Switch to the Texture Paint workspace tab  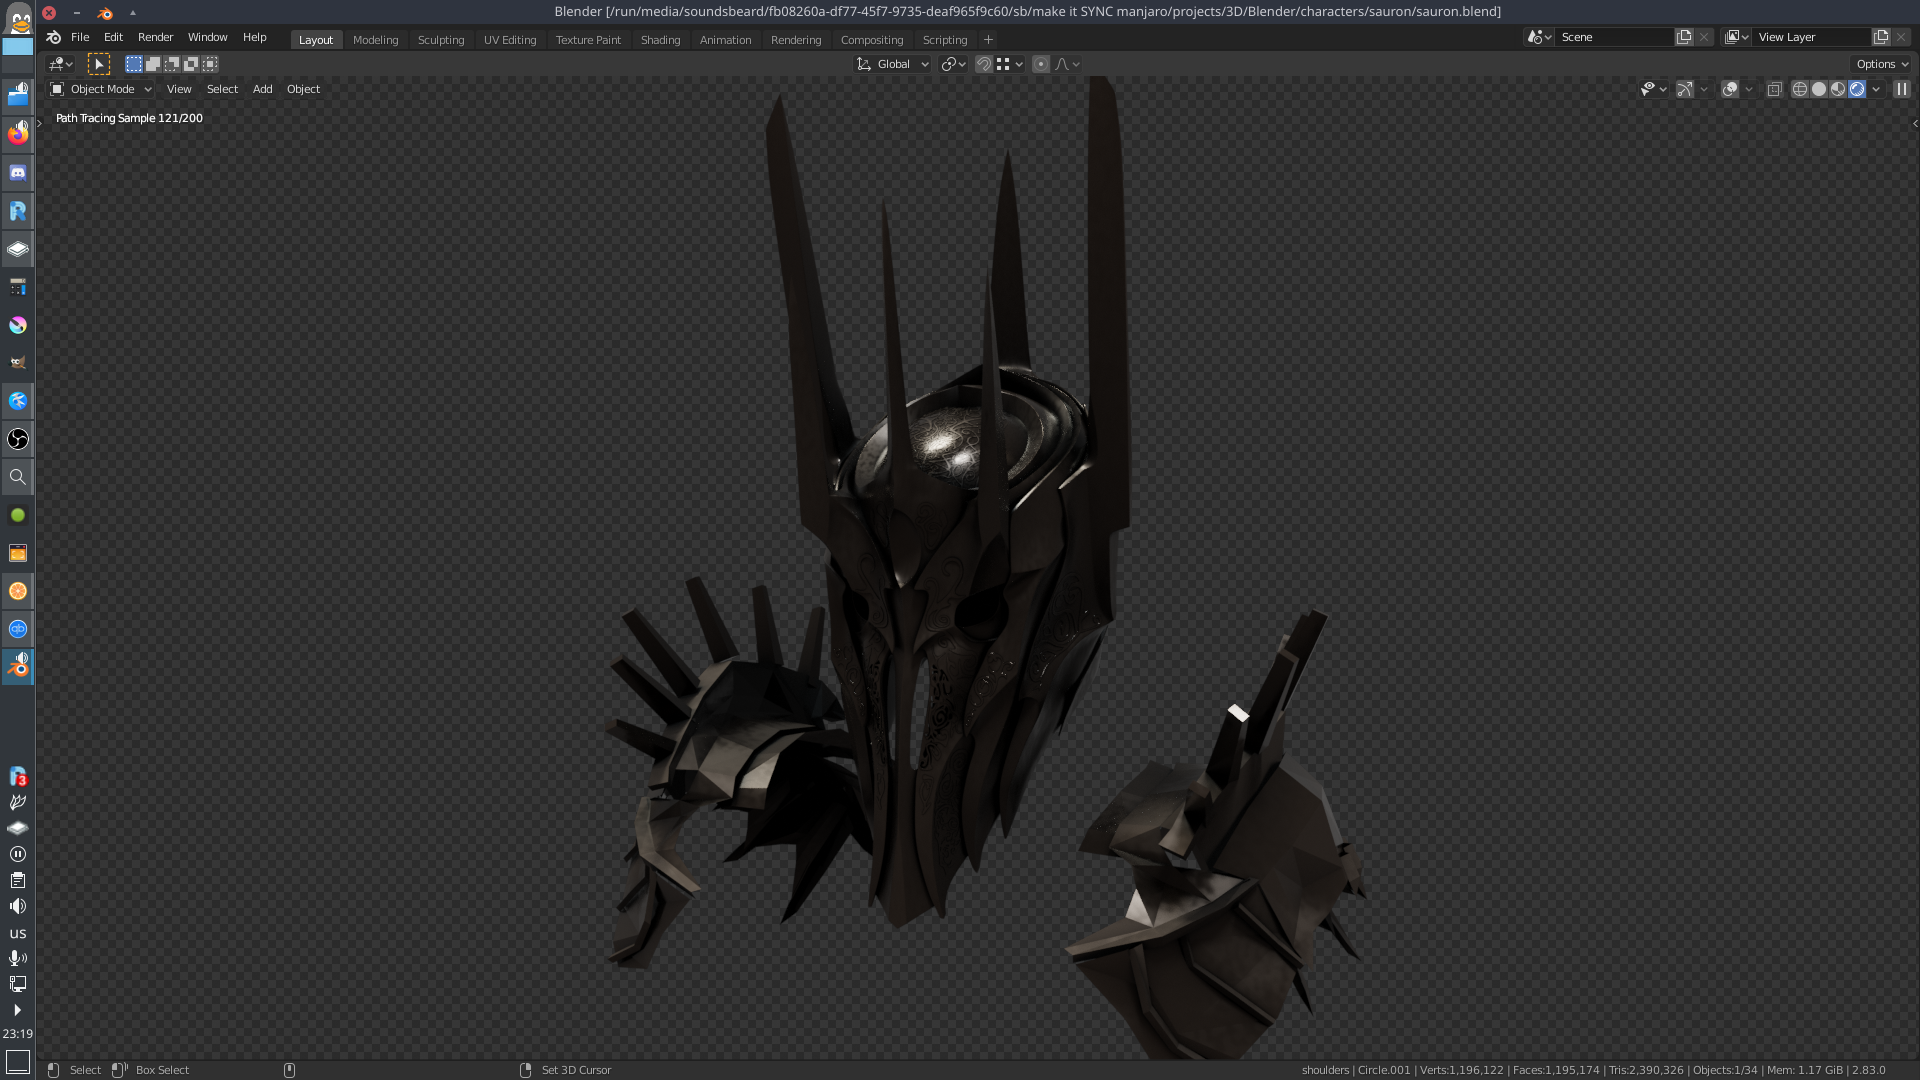click(x=588, y=40)
